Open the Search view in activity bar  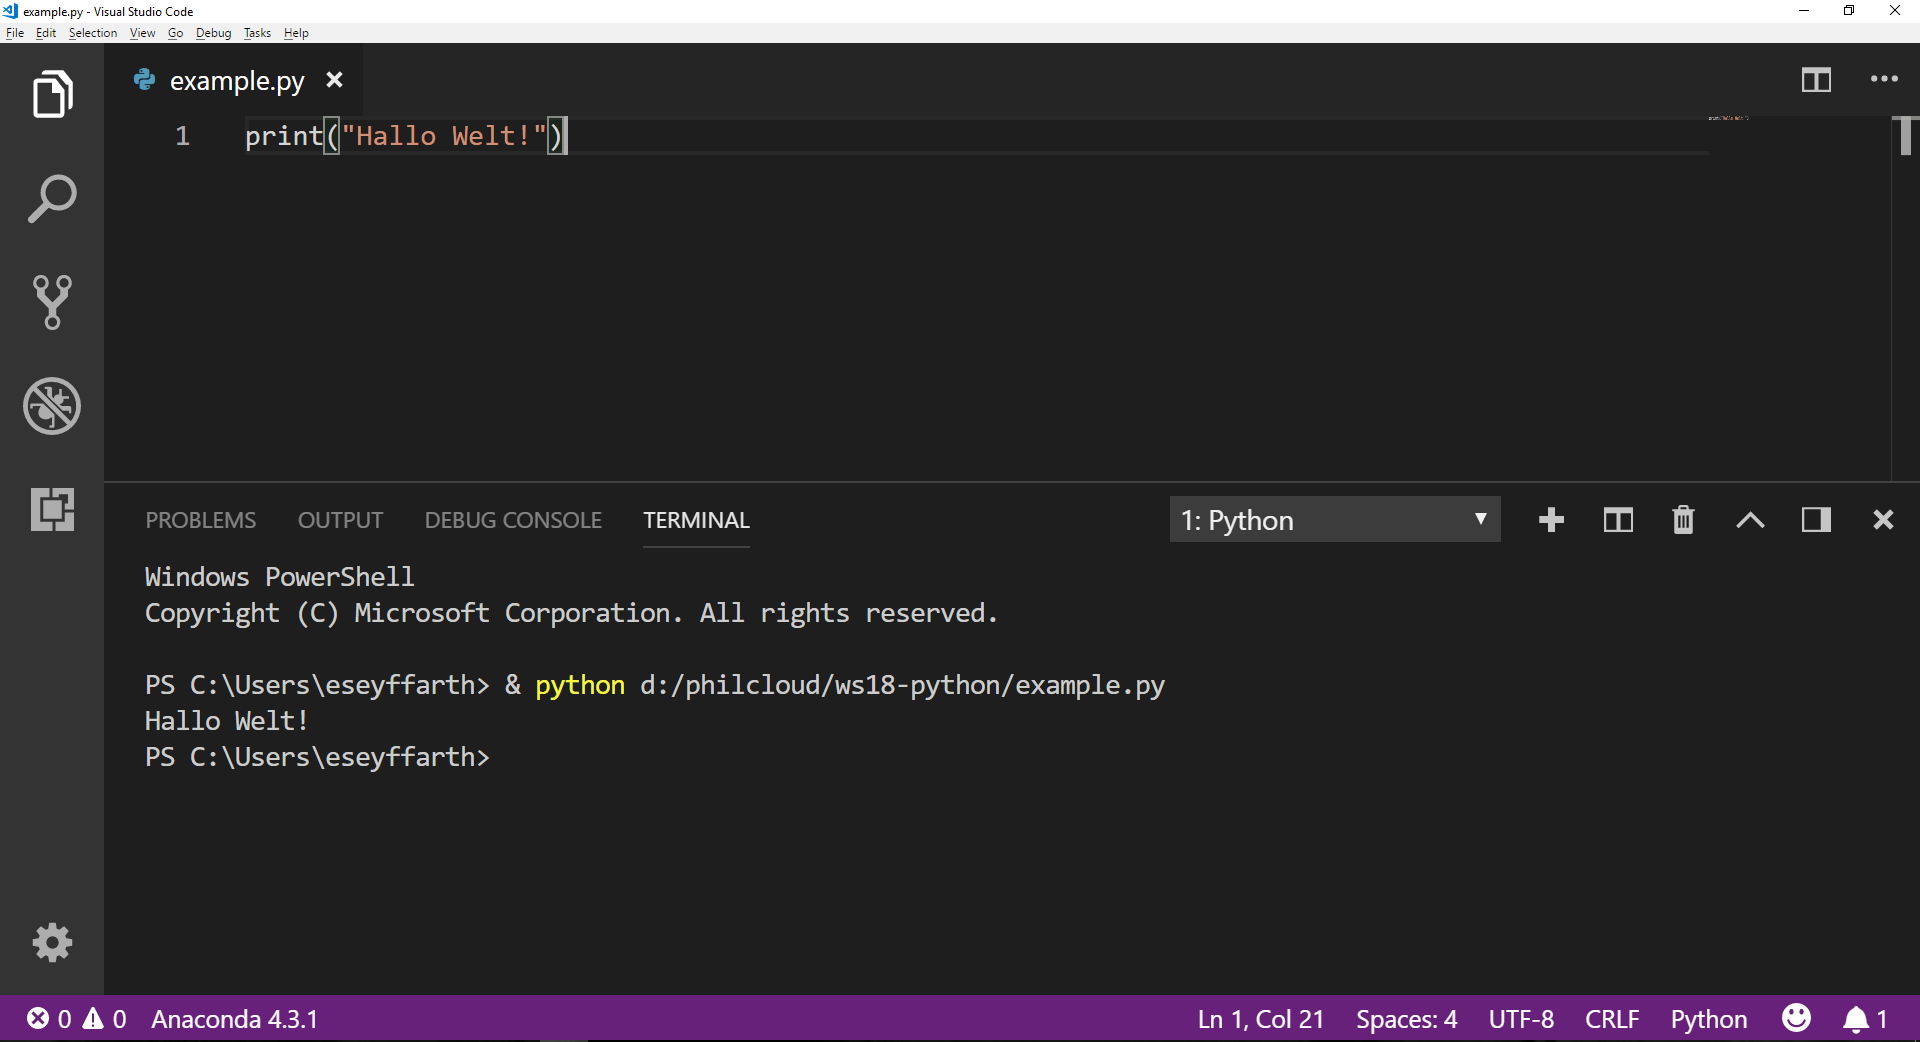click(x=52, y=199)
